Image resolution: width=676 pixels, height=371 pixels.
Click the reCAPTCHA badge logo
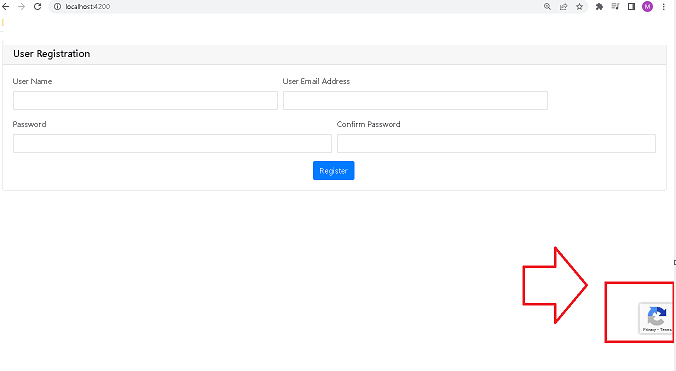(657, 316)
